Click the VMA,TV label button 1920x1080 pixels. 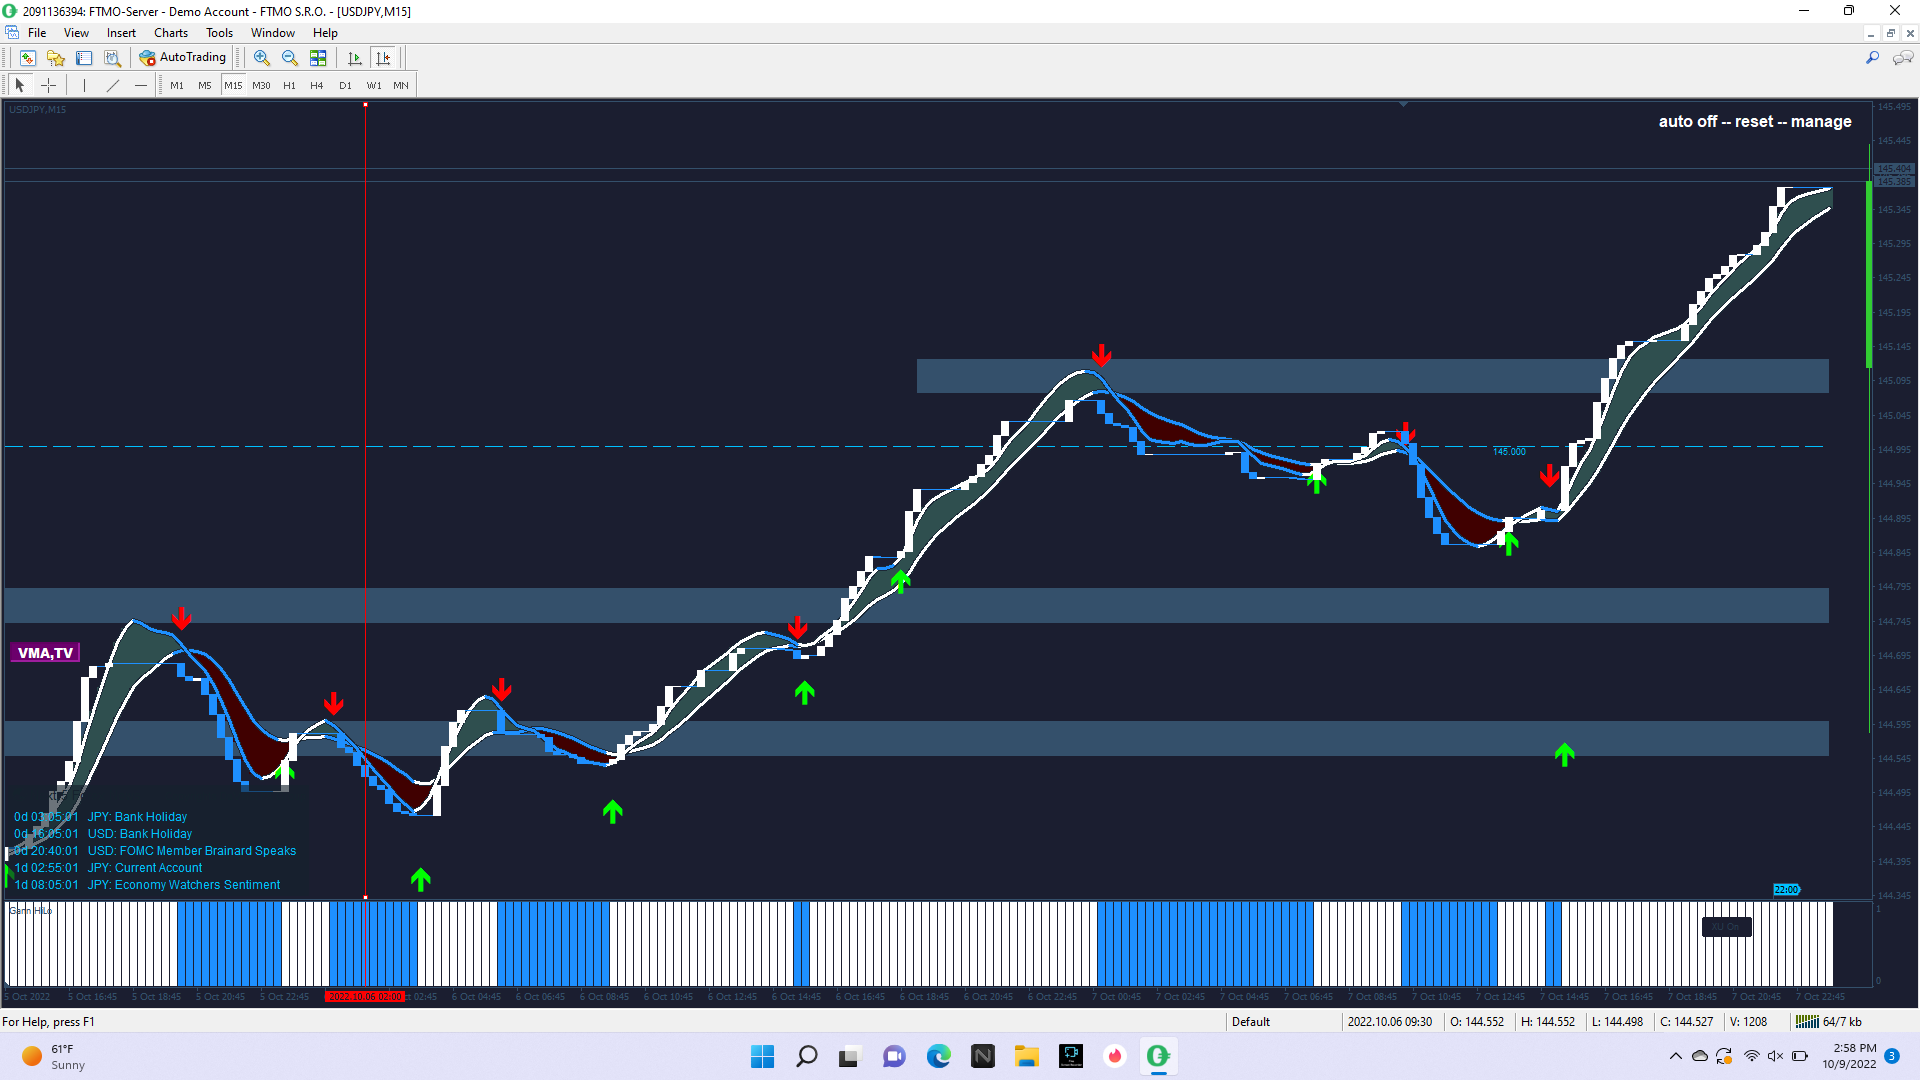pyautogui.click(x=45, y=653)
